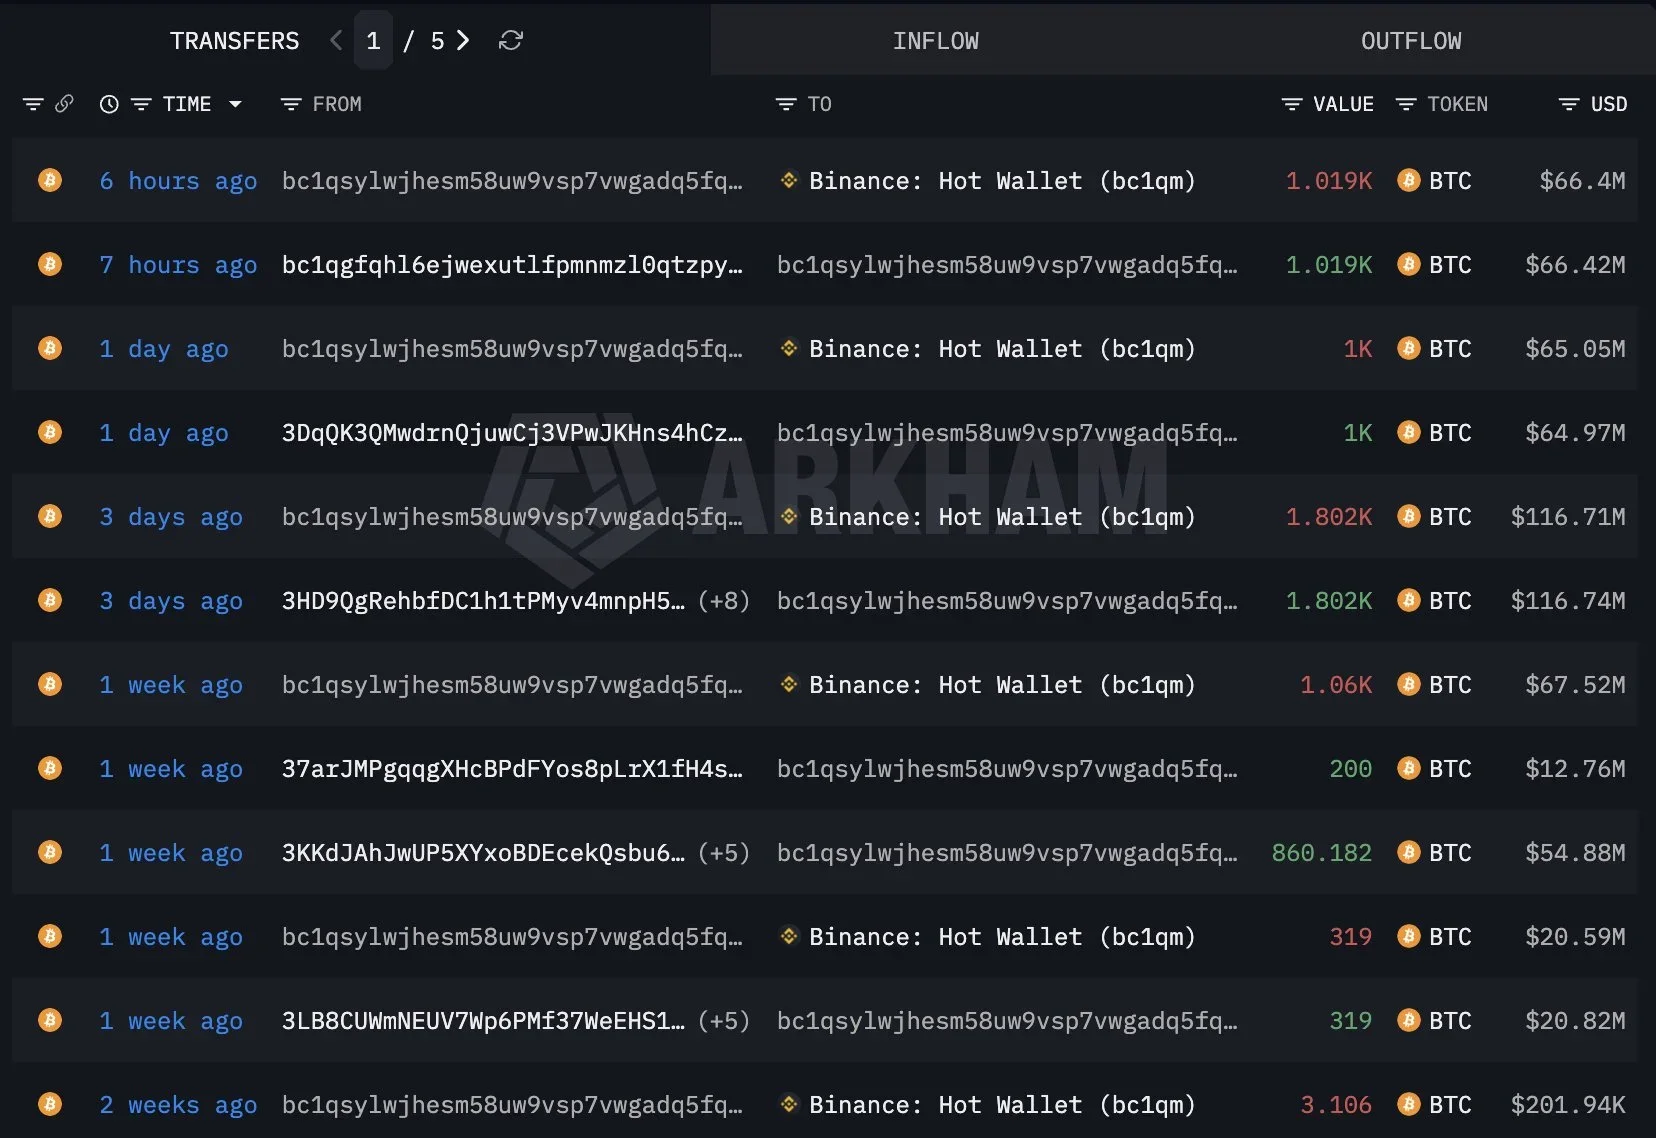
Task: Click the $20.82M USD amount
Action: (x=1575, y=1021)
